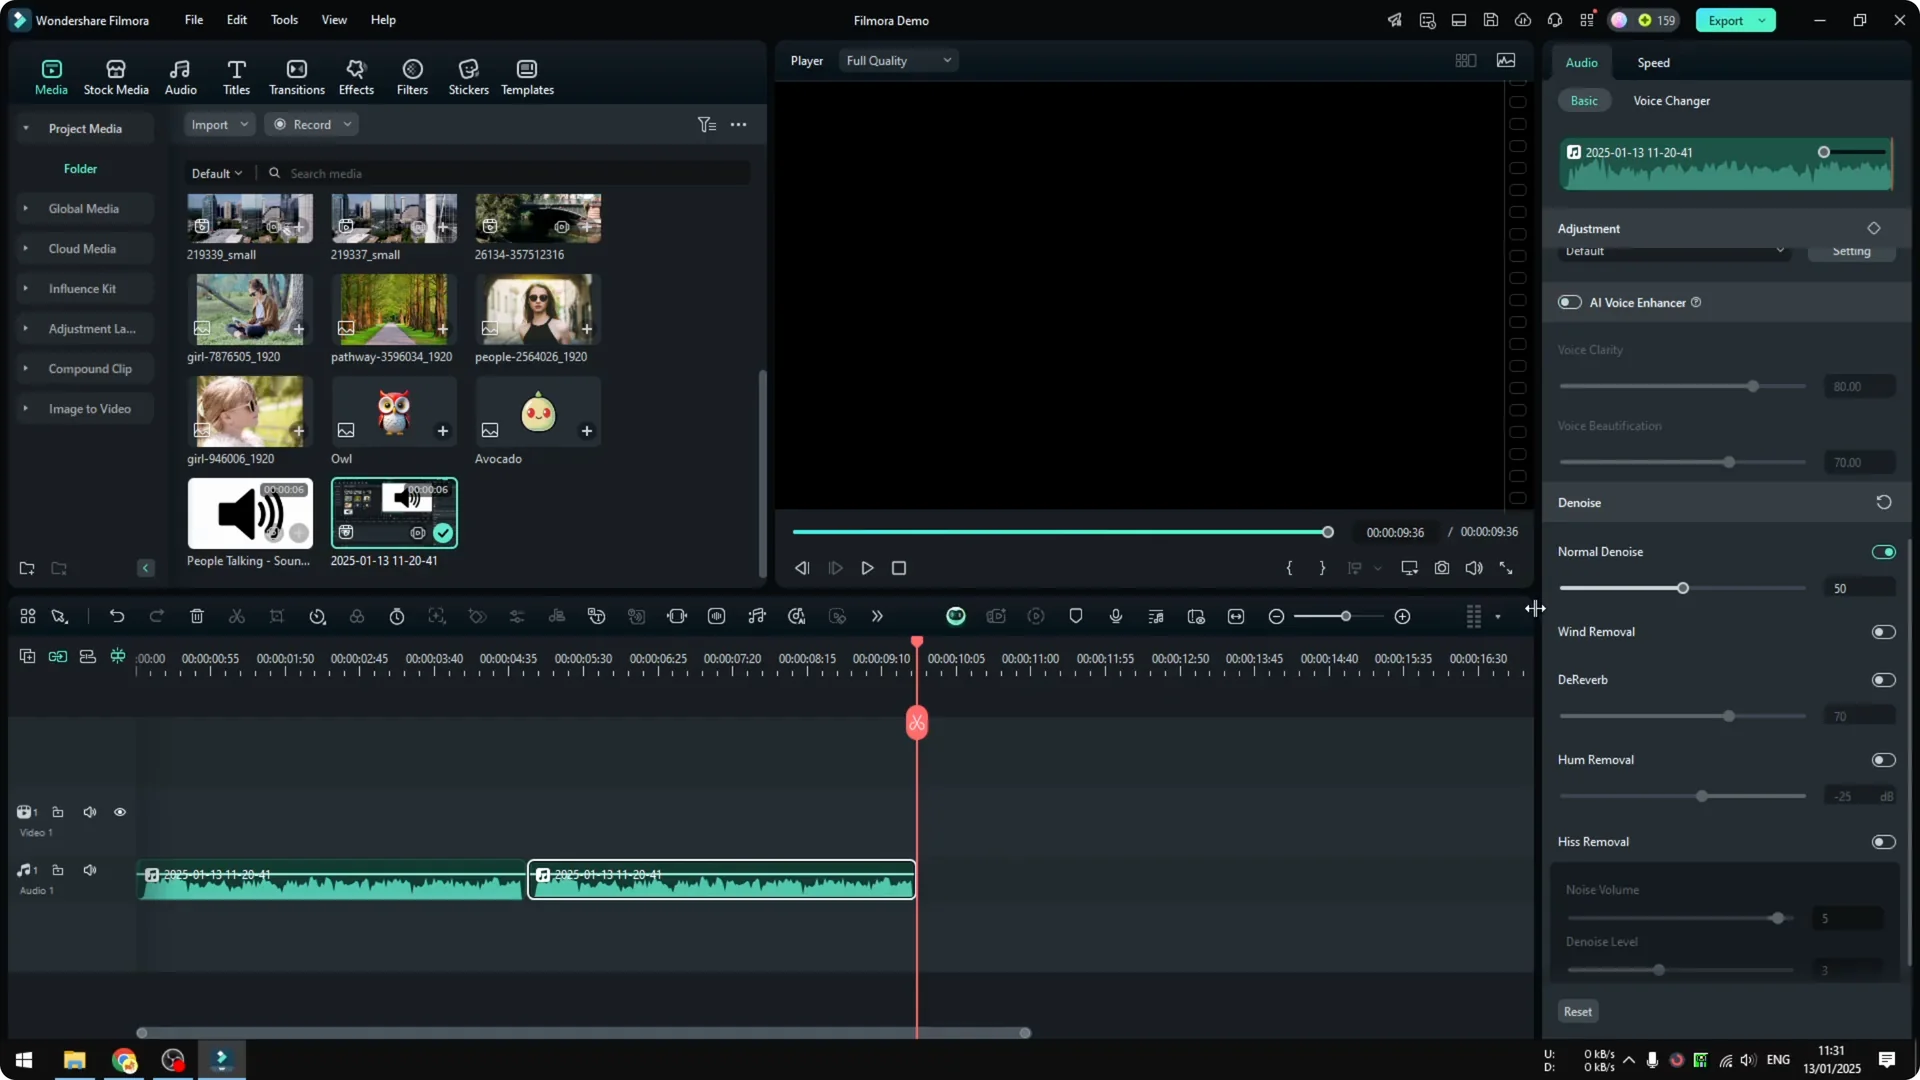1920x1080 pixels.
Task: Mute the Audio 1 track
Action: pyautogui.click(x=90, y=870)
